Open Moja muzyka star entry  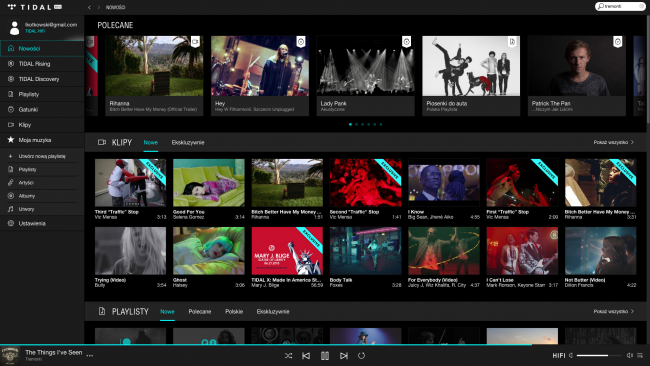tap(42, 140)
